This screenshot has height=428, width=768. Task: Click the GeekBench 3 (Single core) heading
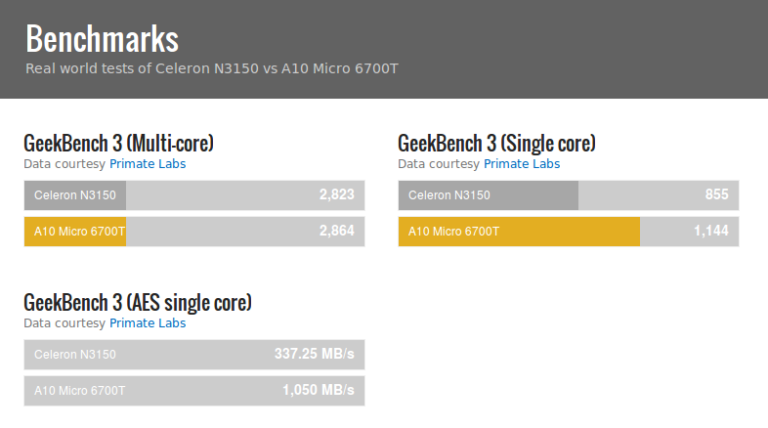pos(497,143)
